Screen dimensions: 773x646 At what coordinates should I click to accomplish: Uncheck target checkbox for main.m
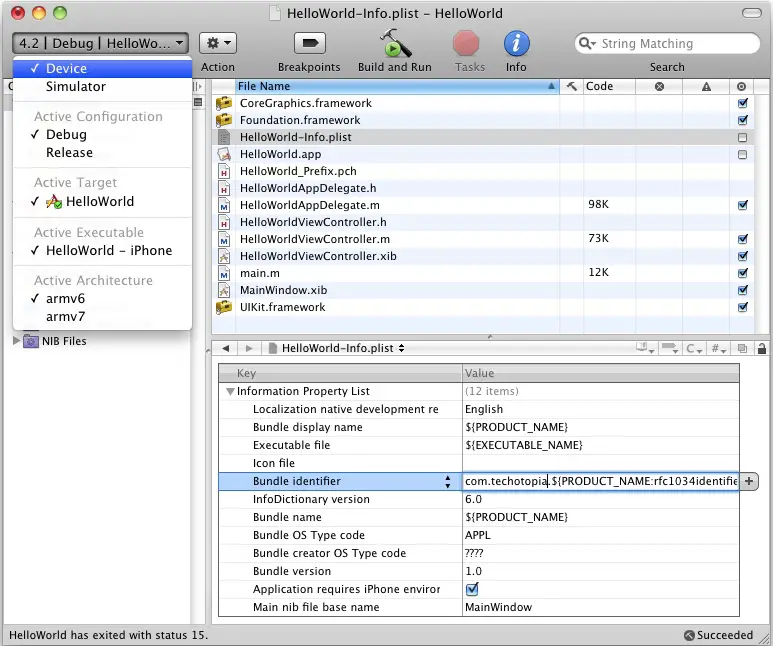click(742, 273)
